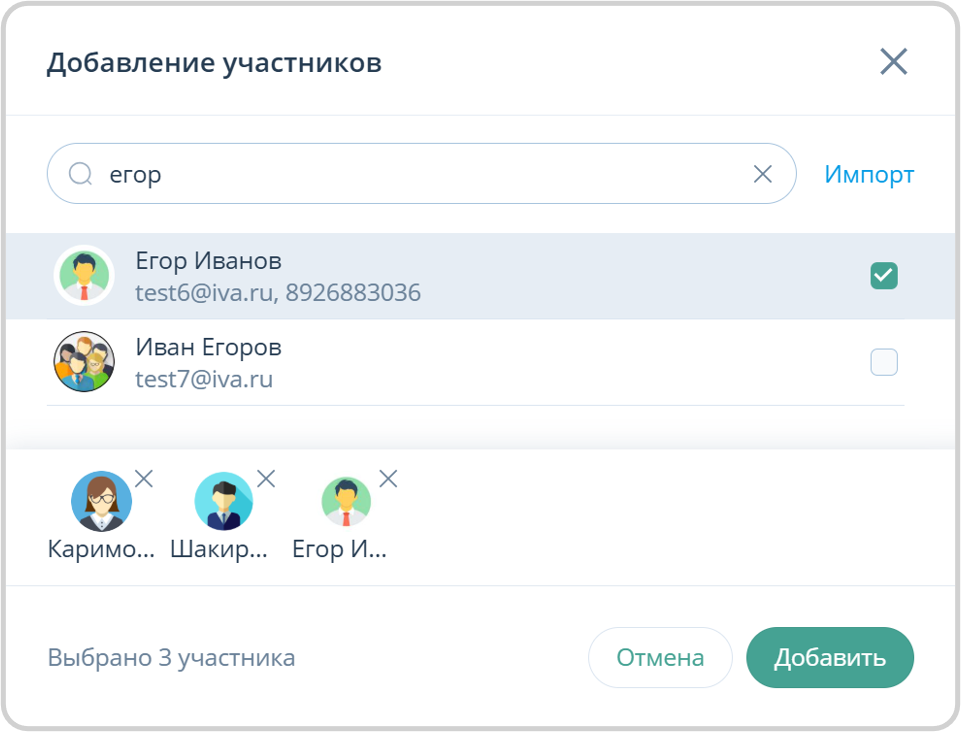Remove Егор И... from selected participants
The width and height of the screenshot is (961, 732).
coord(388,479)
